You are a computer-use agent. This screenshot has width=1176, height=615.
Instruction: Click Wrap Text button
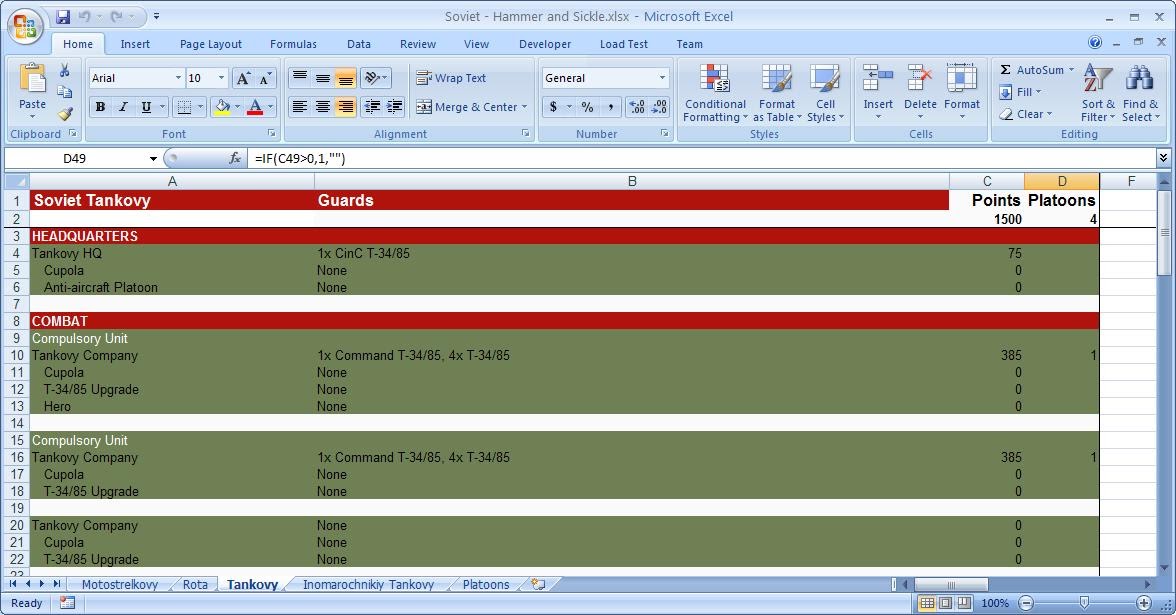coord(452,78)
